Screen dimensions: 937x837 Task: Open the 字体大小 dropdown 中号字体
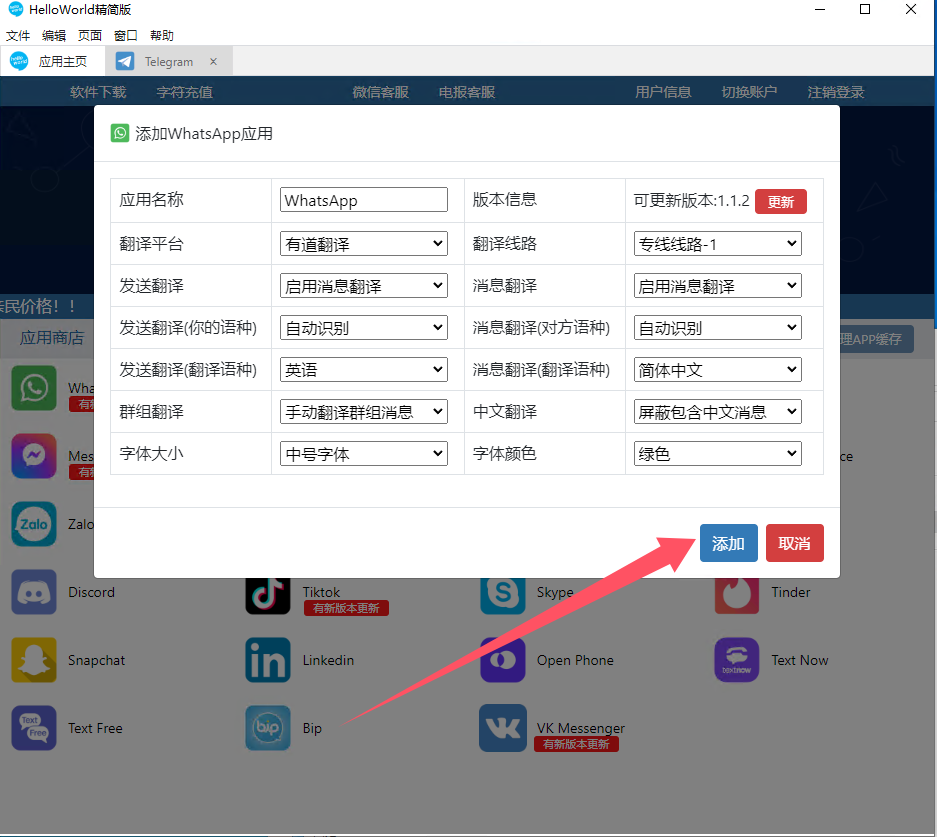click(x=363, y=453)
